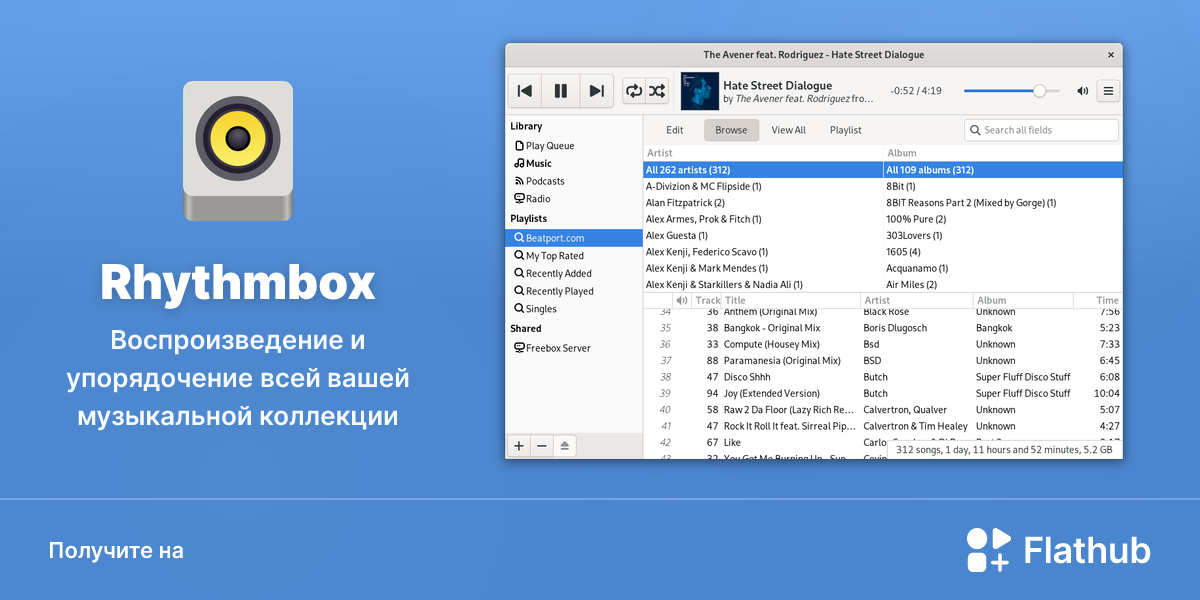1200x600 pixels.
Task: Sort by the Track column header
Action: (707, 300)
